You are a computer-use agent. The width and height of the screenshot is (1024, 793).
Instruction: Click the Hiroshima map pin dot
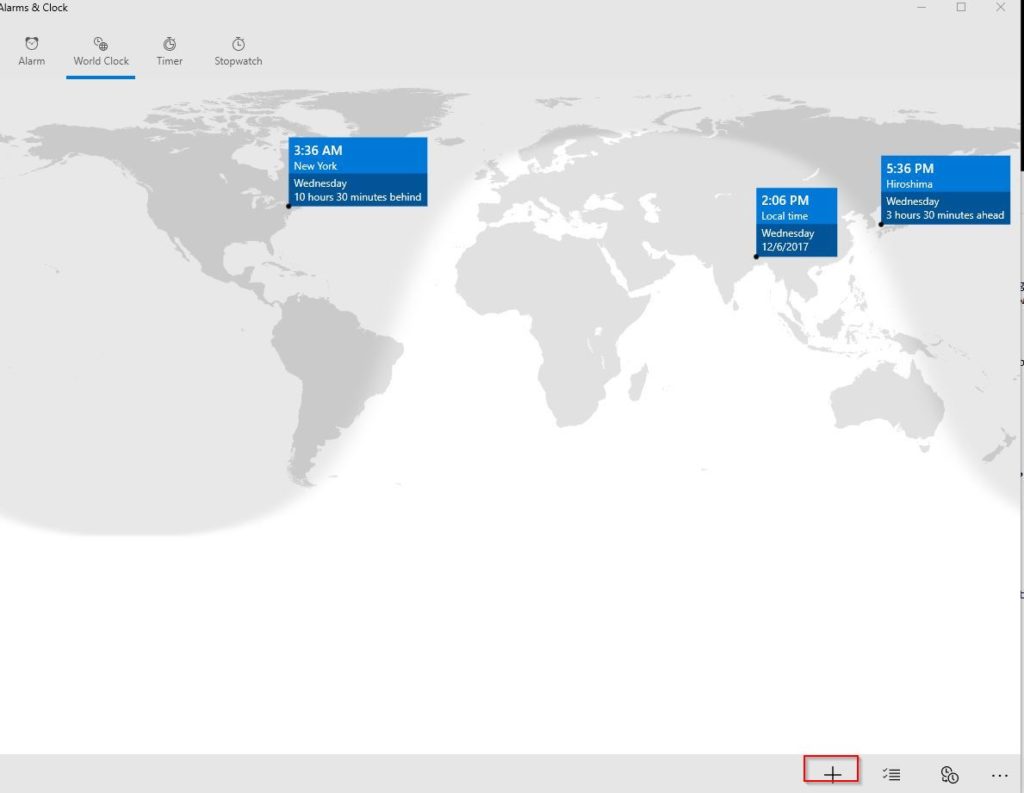(x=881, y=225)
